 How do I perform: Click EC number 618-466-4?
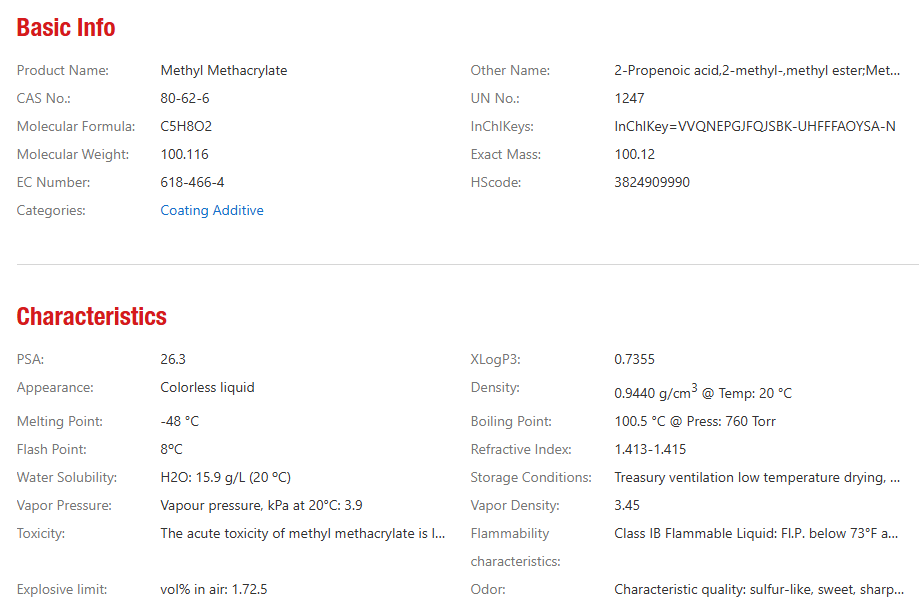[x=192, y=182]
